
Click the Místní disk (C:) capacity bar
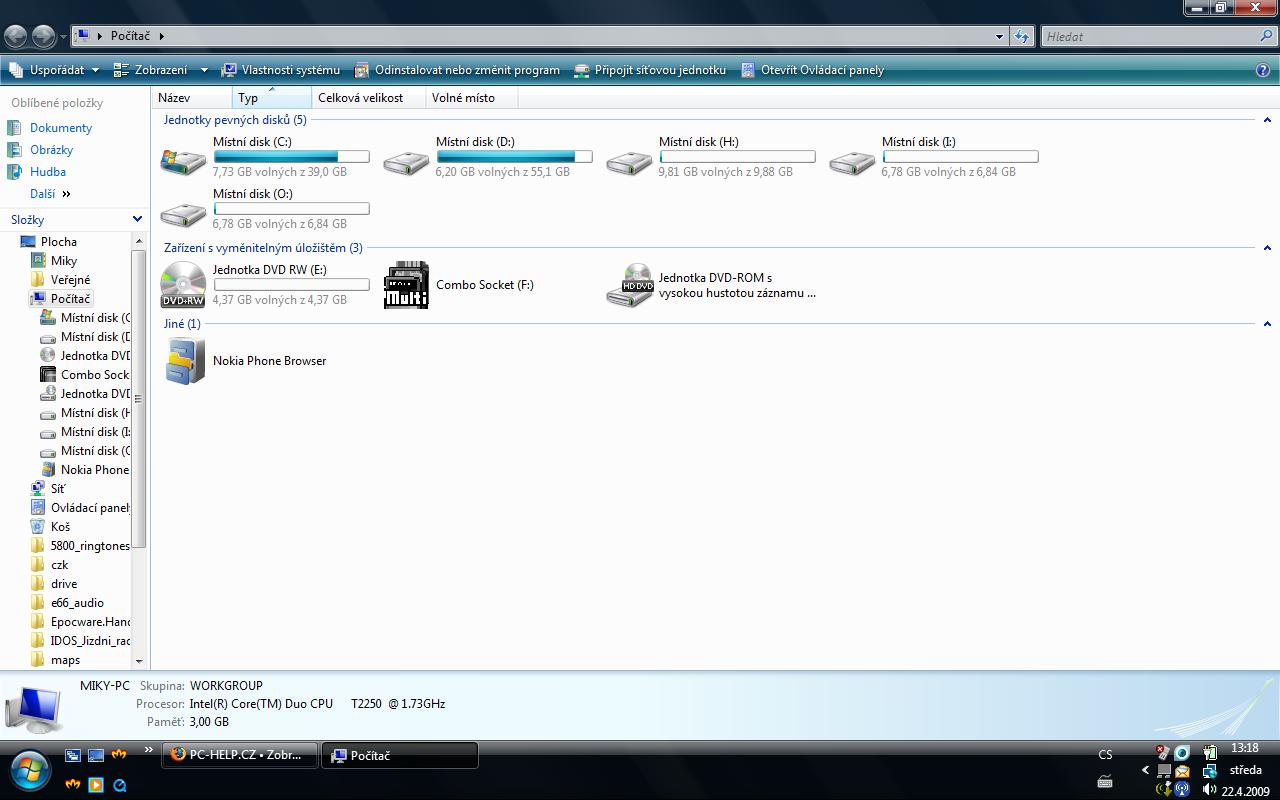(291, 157)
